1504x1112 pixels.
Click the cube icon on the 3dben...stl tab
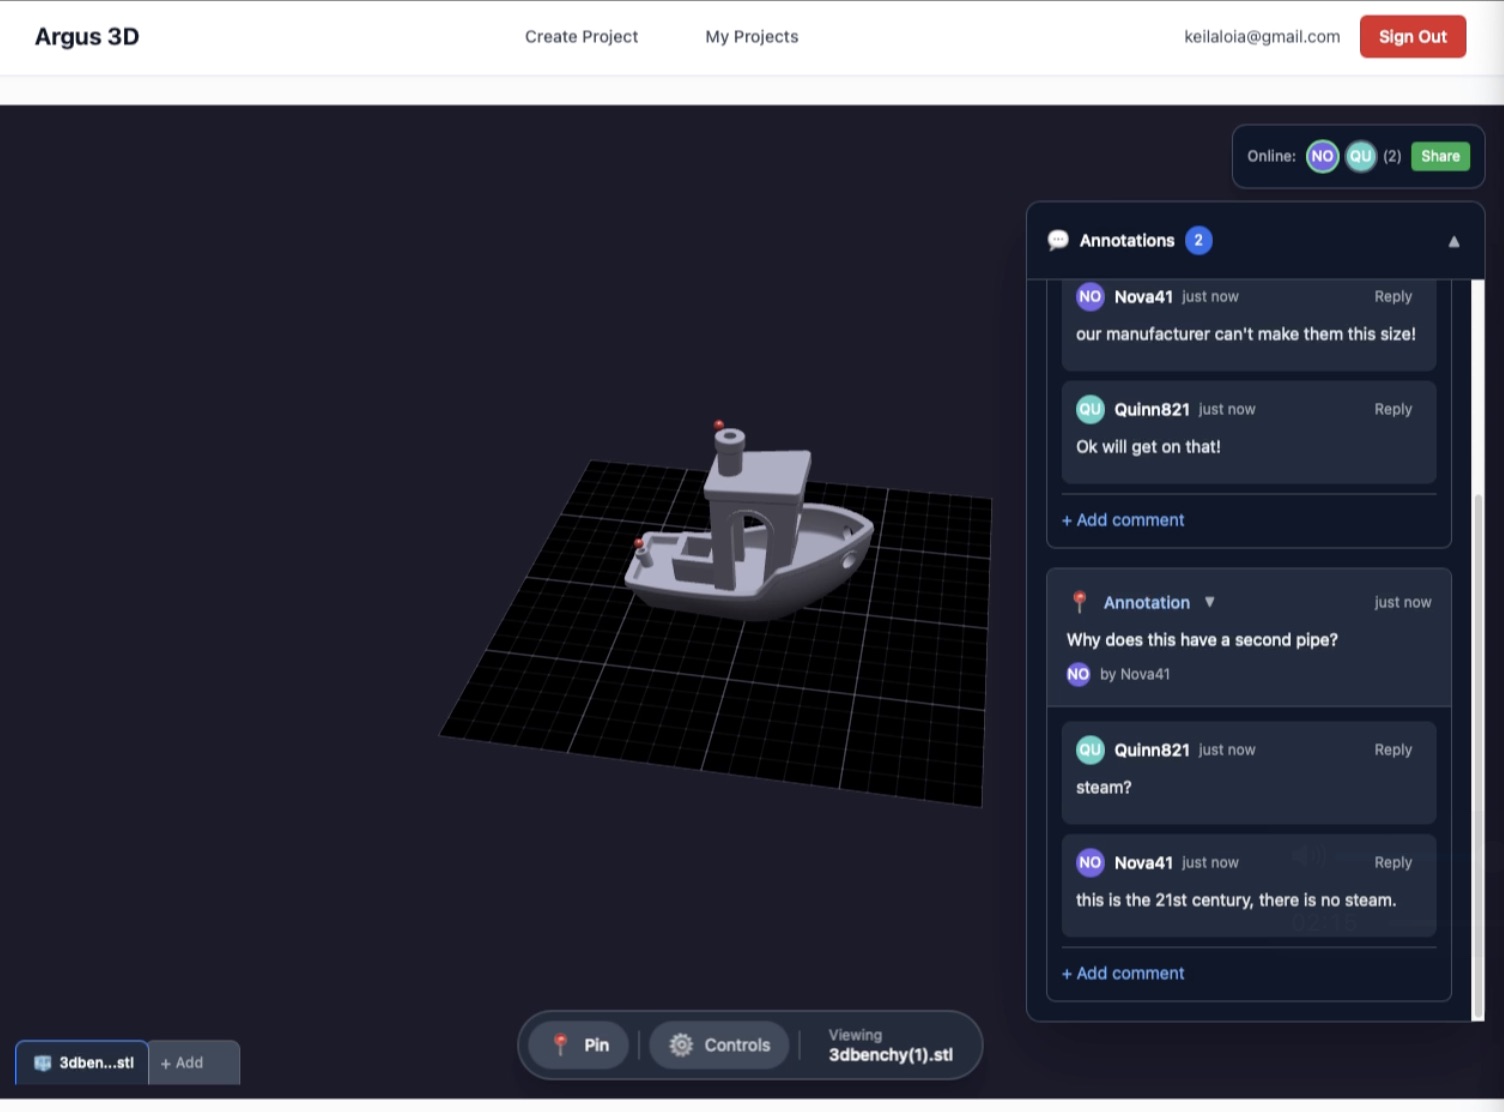click(42, 1063)
